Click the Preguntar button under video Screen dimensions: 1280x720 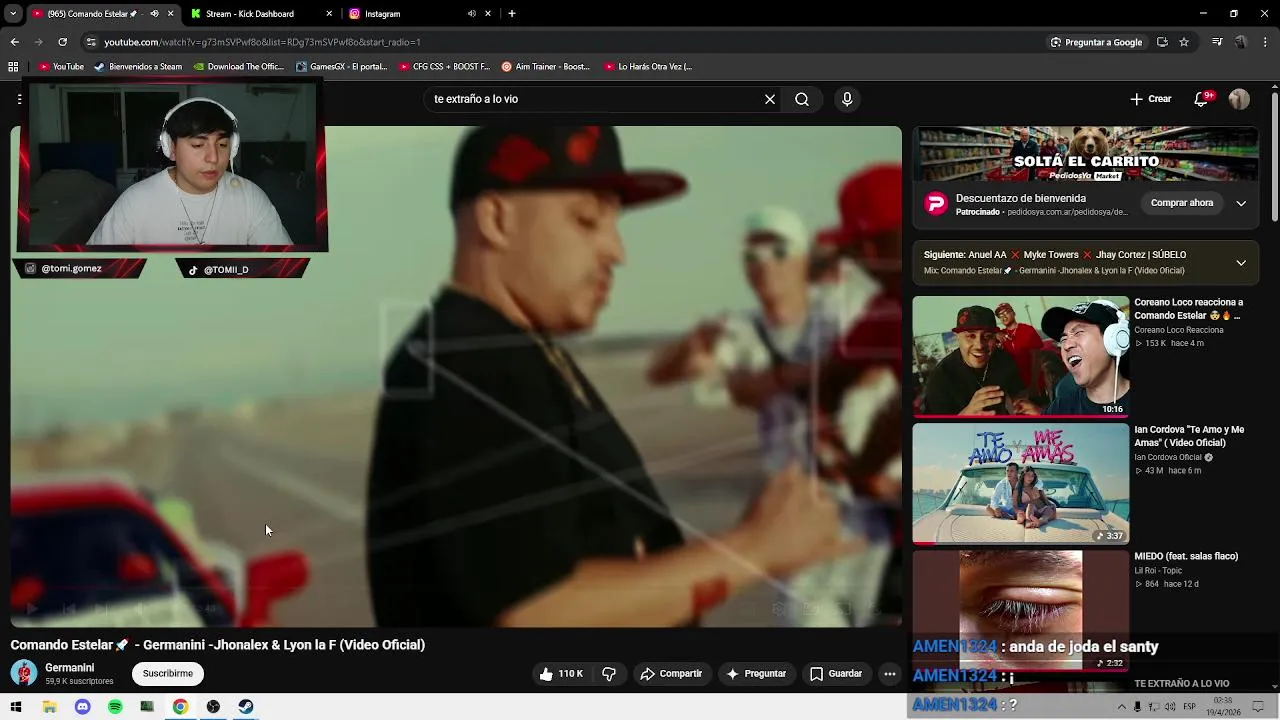pos(756,674)
